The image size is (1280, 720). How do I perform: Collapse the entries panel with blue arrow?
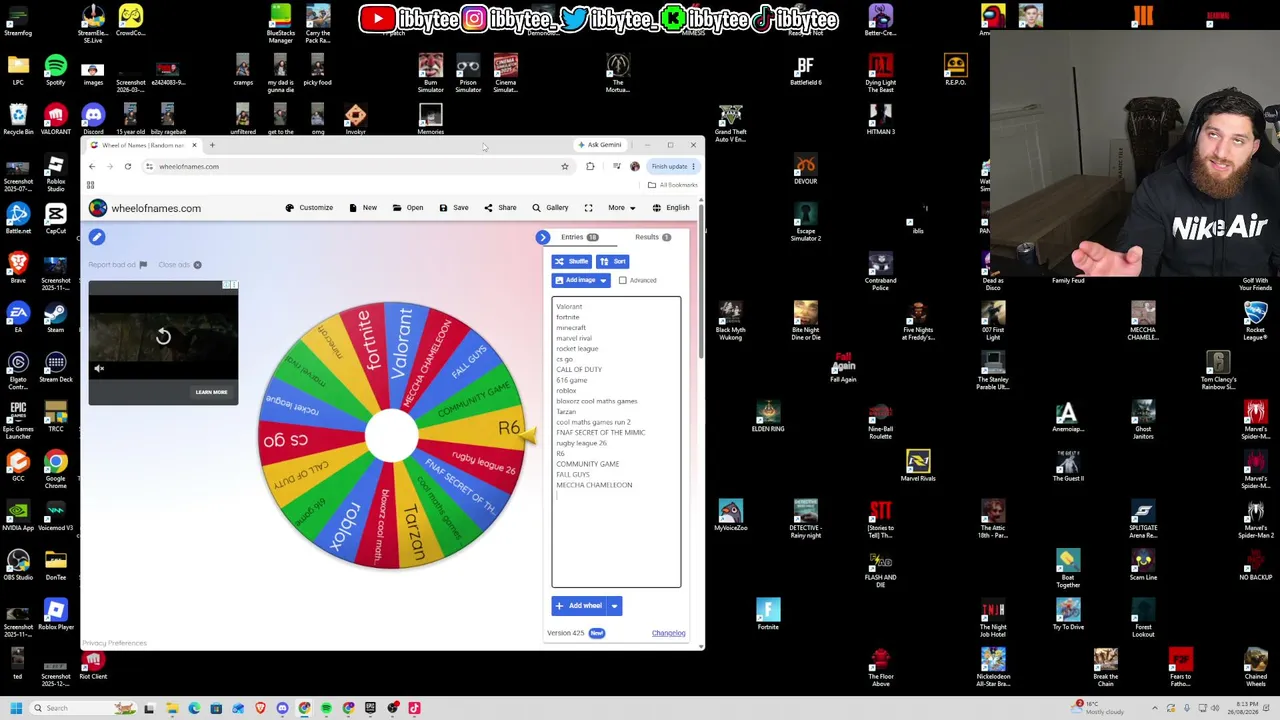pos(543,237)
